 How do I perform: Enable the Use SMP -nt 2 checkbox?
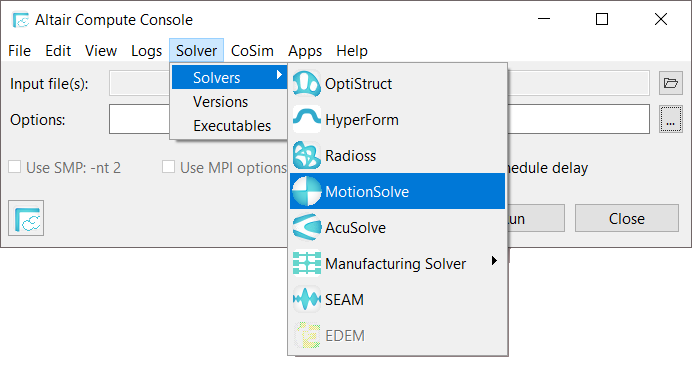[x=15, y=167]
